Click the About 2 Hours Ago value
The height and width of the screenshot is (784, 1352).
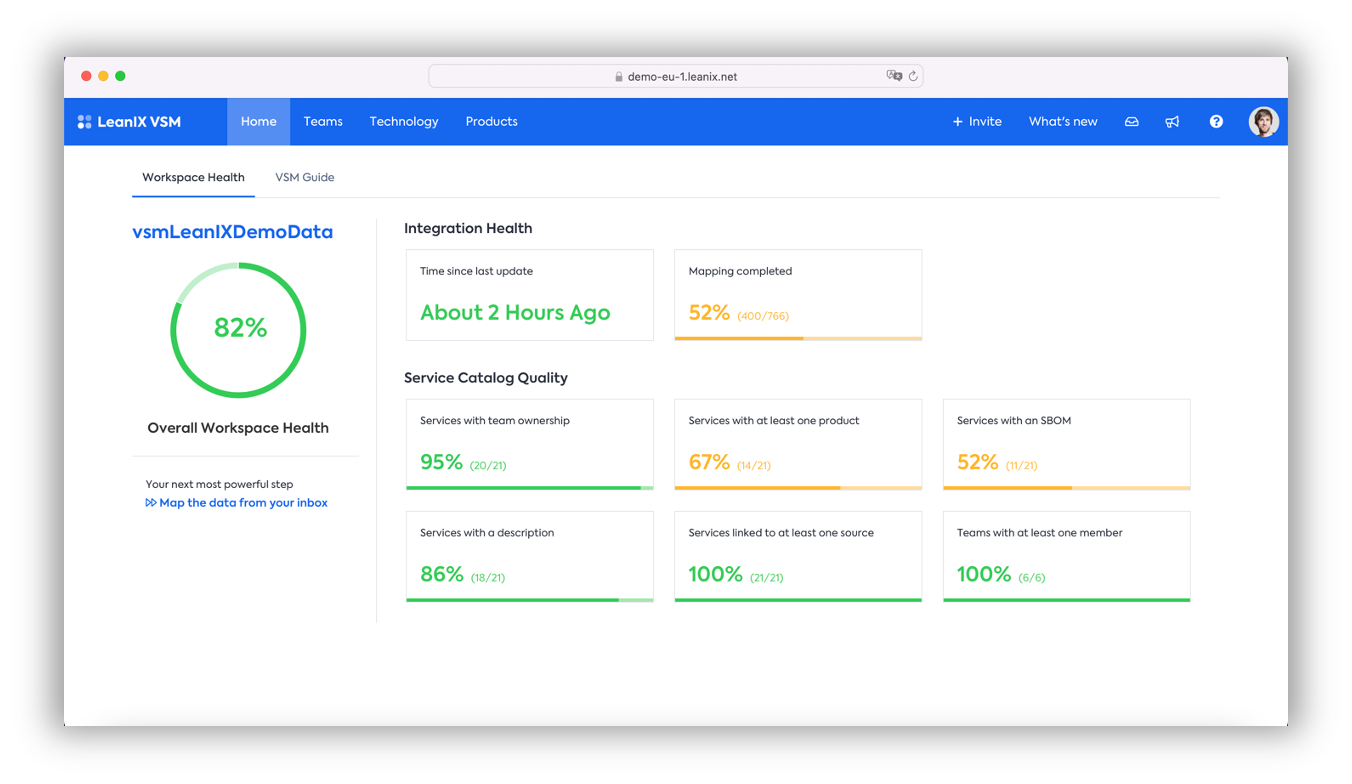pos(515,313)
